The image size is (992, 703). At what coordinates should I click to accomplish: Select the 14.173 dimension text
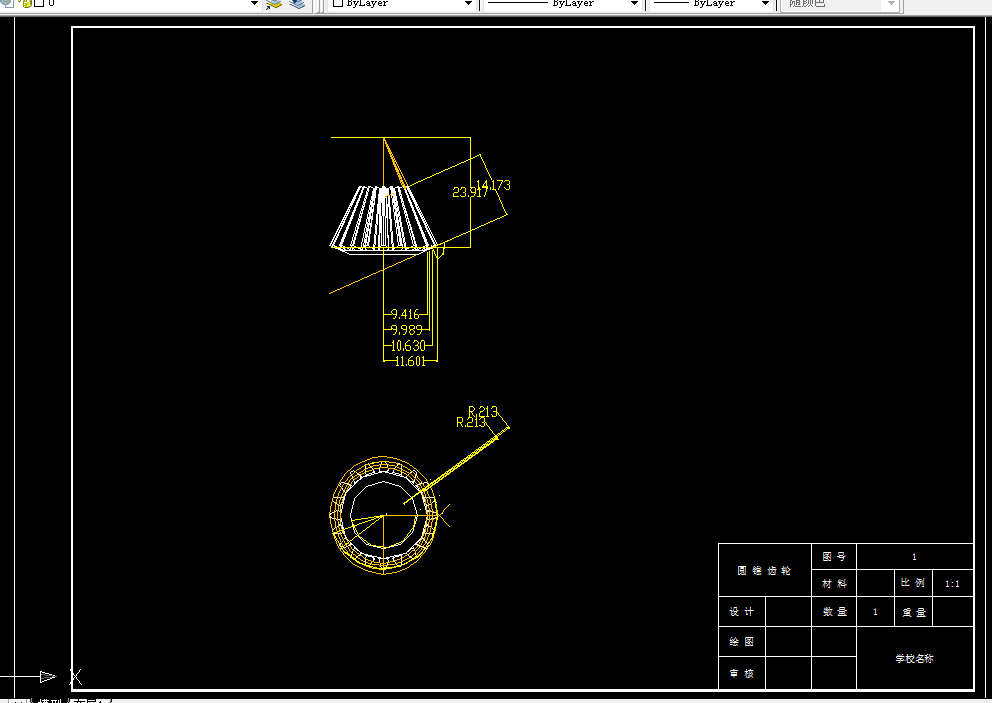tap(493, 185)
